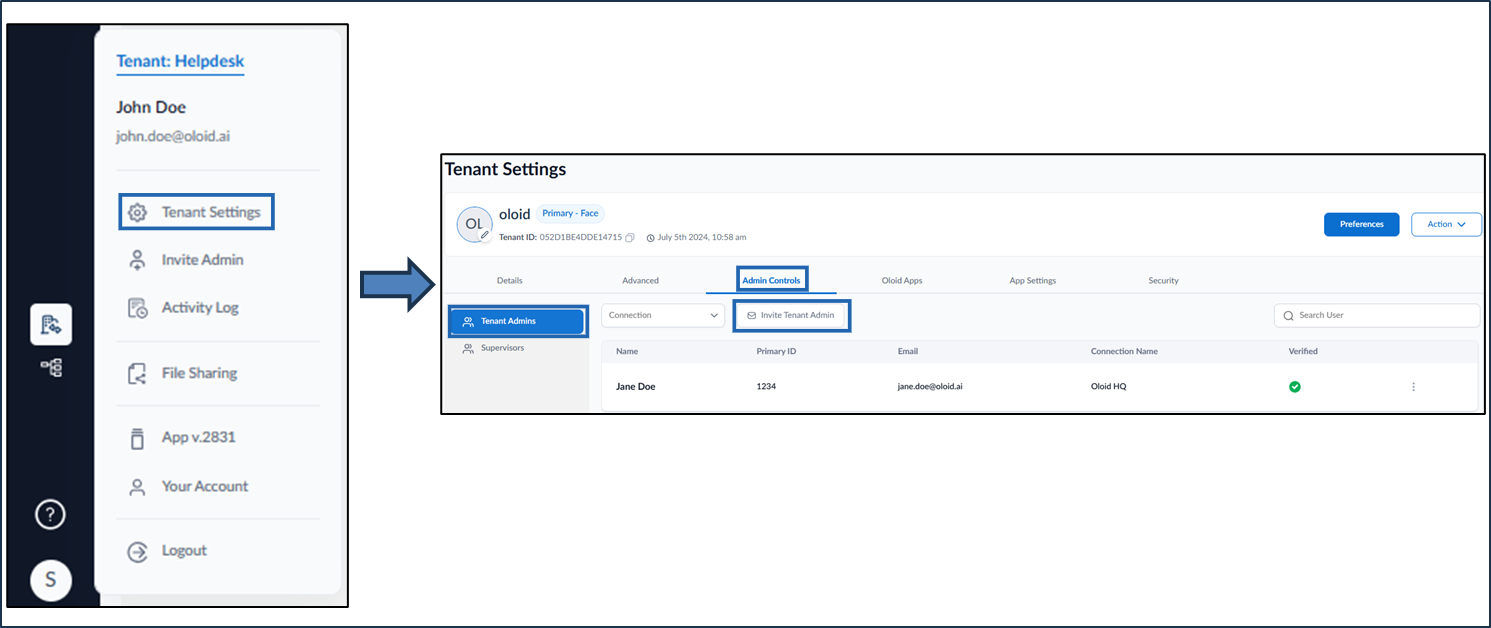Click Jane Doe's green verified checkmark

1295,386
